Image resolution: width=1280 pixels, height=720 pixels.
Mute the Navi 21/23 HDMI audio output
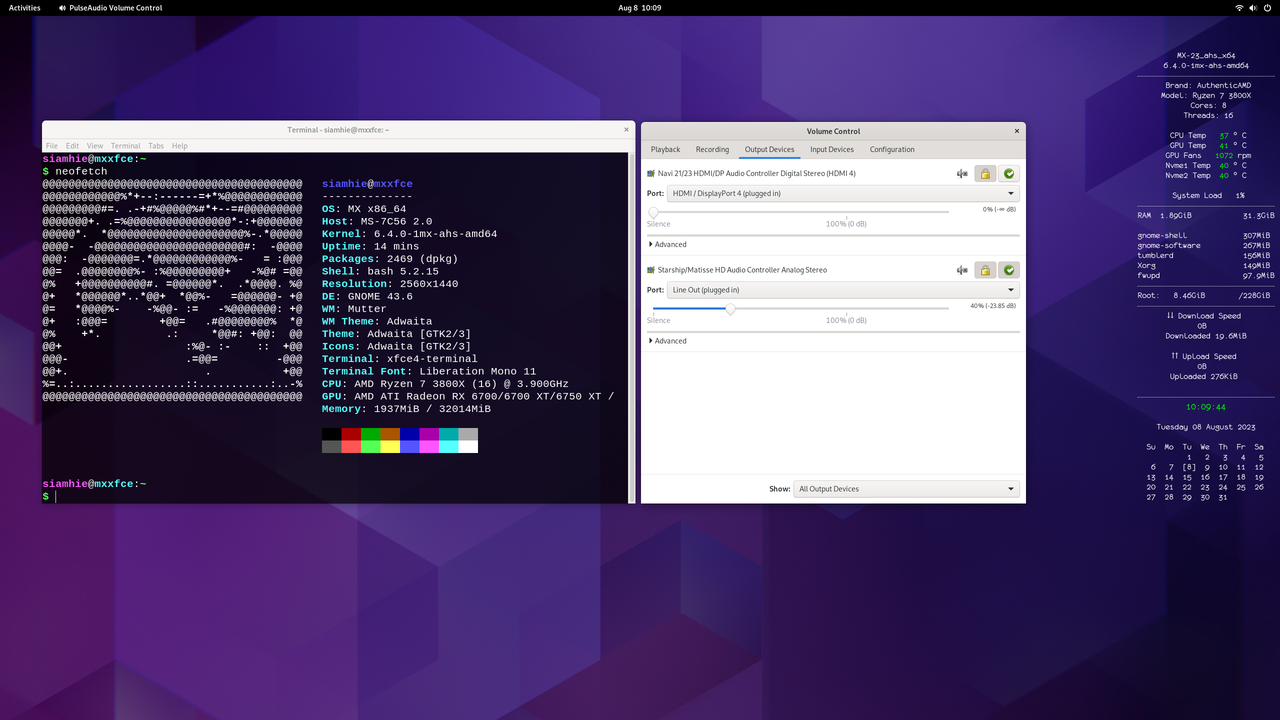pos(962,174)
